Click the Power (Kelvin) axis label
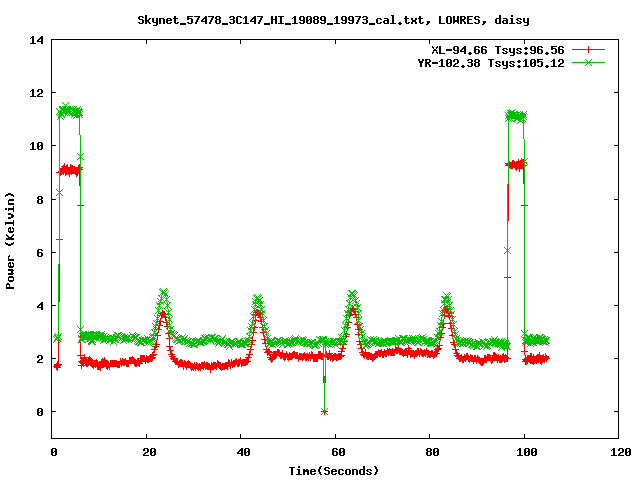This screenshot has height=480, width=640. pyautogui.click(x=10, y=241)
